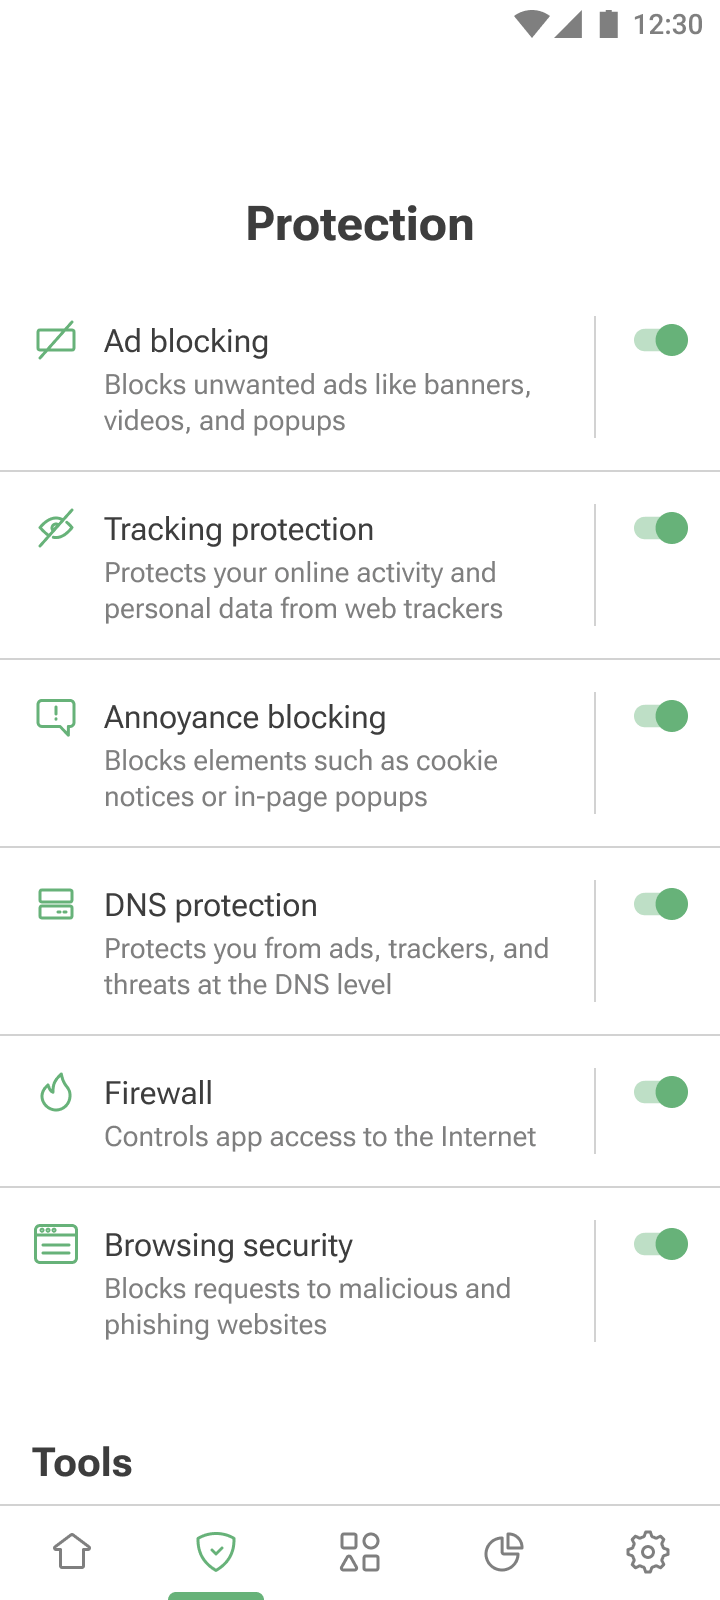Image resolution: width=720 pixels, height=1600 pixels.
Task: Open DNS protection details description
Action: [326, 966]
